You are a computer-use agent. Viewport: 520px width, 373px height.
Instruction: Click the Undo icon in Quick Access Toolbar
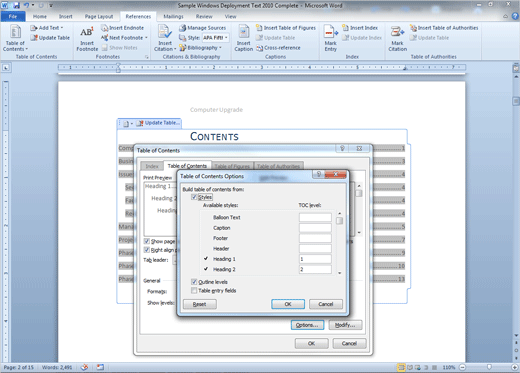(26, 5)
